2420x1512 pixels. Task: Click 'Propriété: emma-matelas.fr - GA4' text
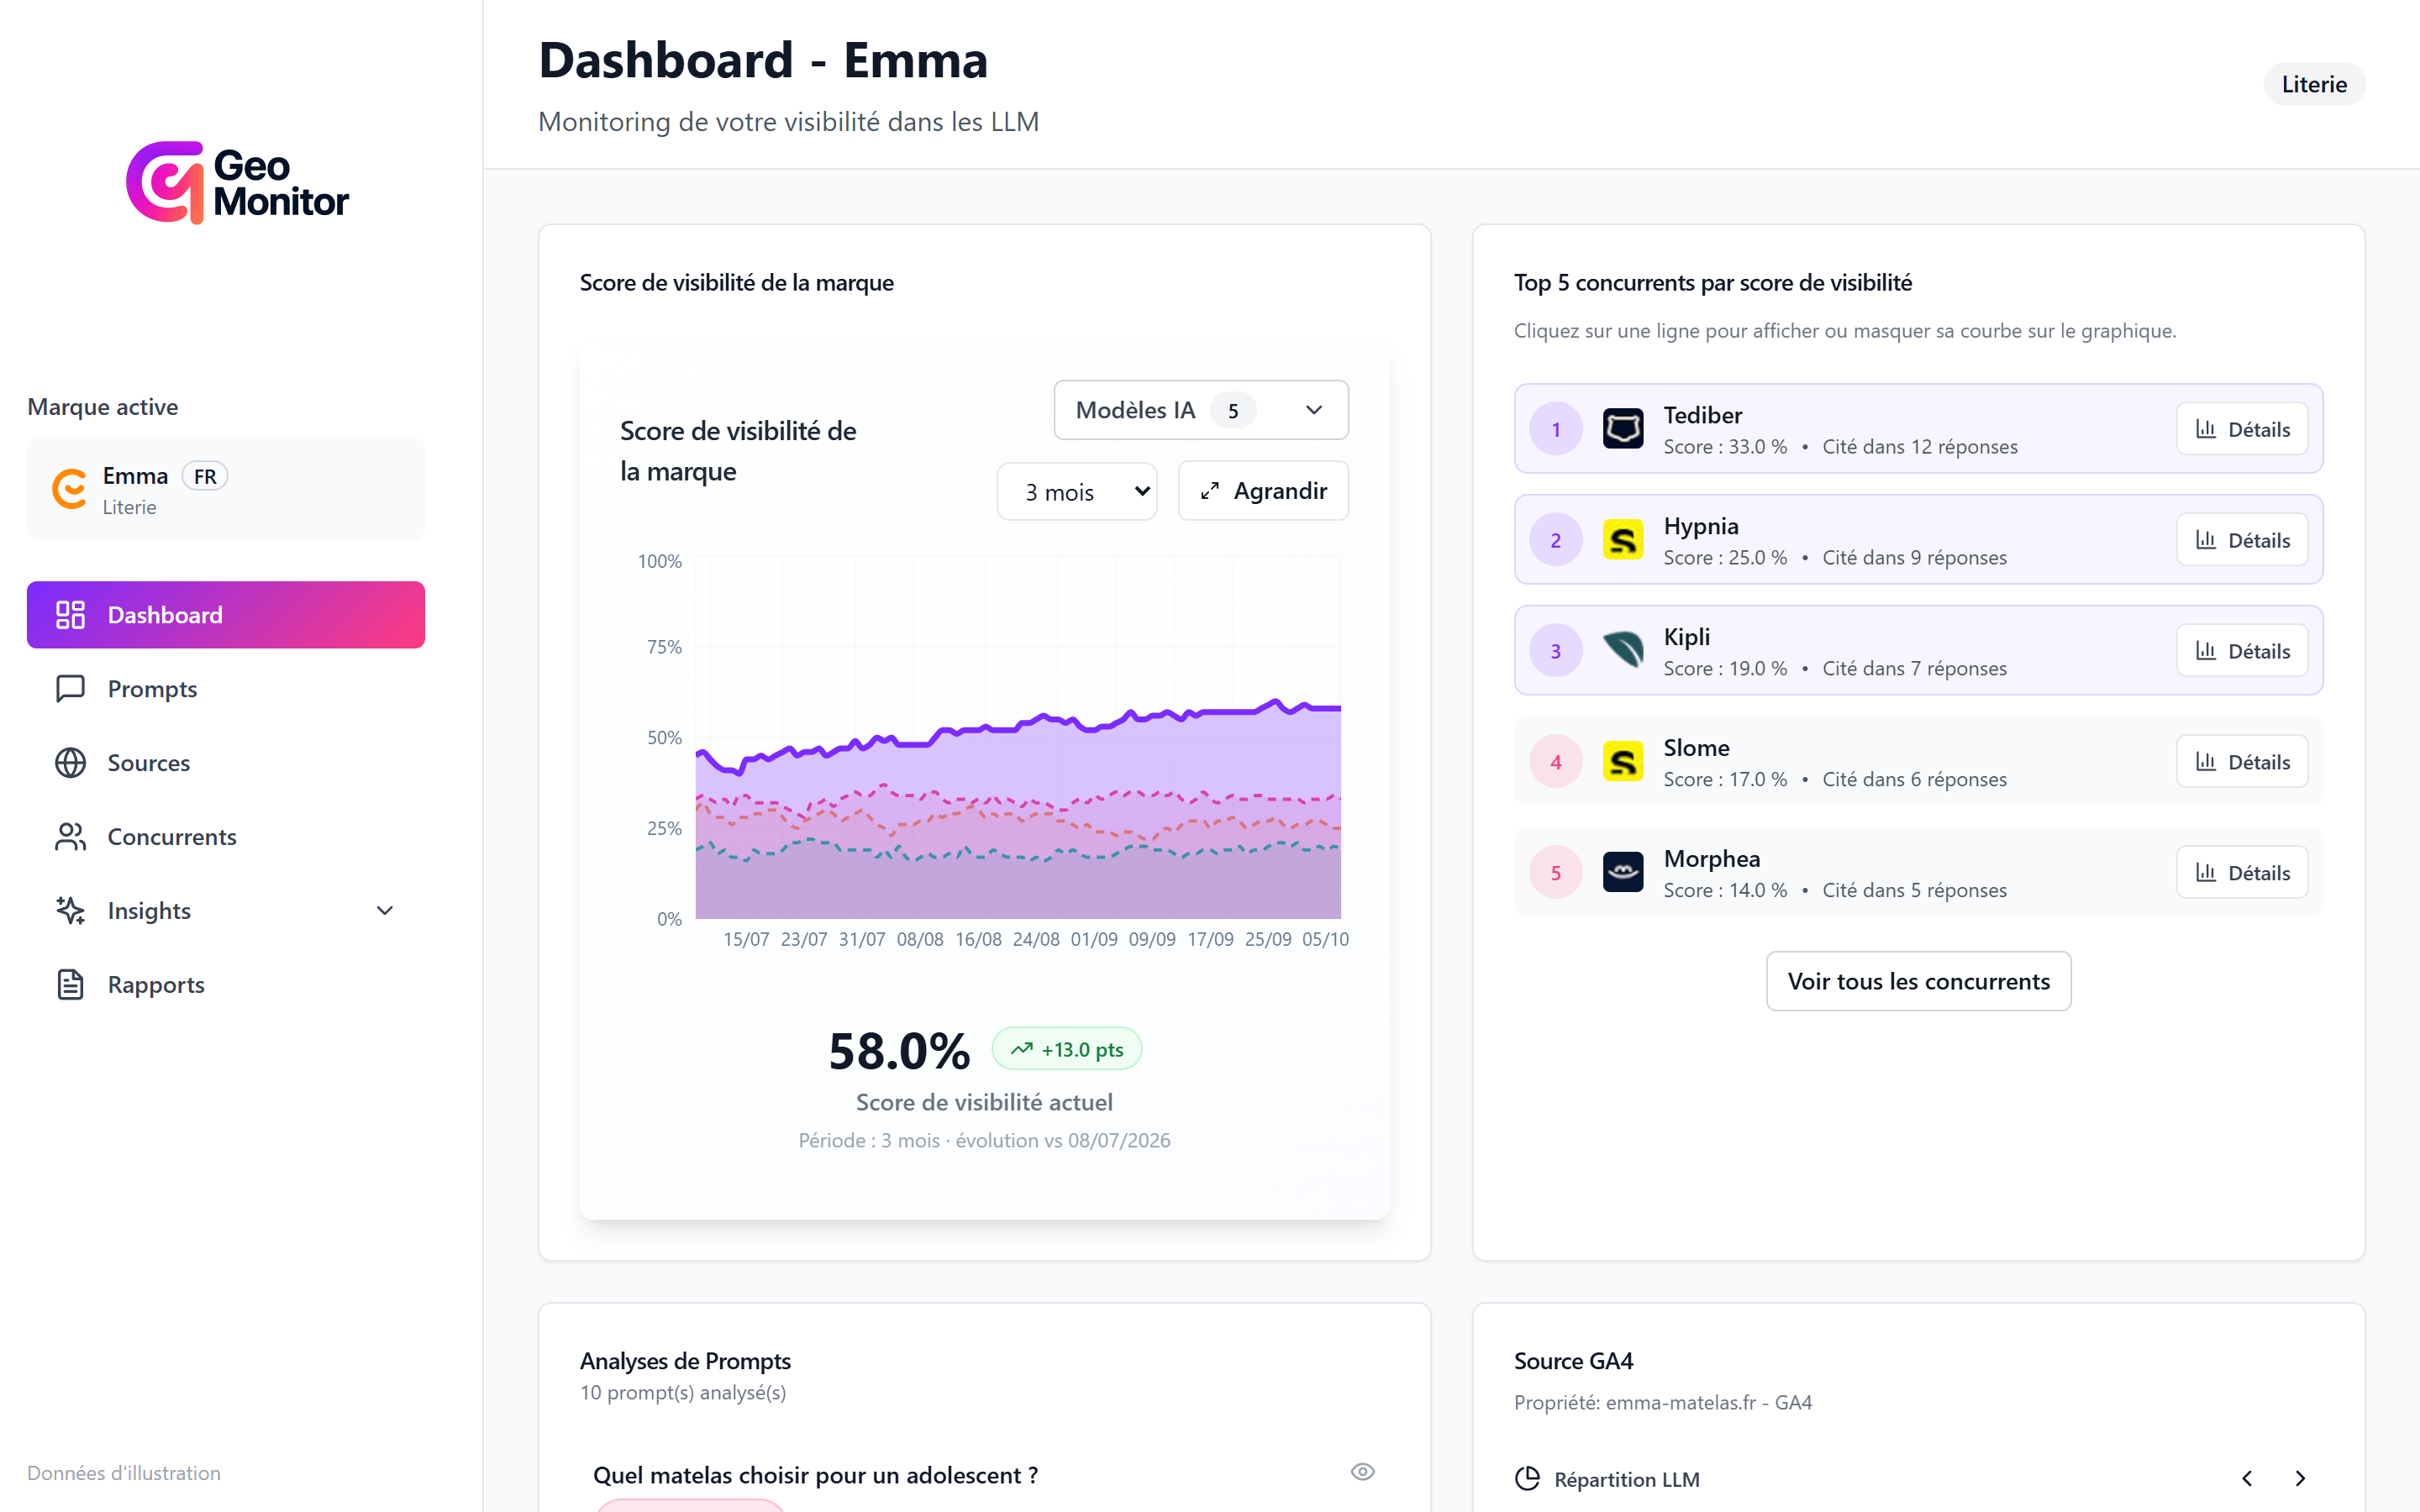[x=1663, y=1402]
